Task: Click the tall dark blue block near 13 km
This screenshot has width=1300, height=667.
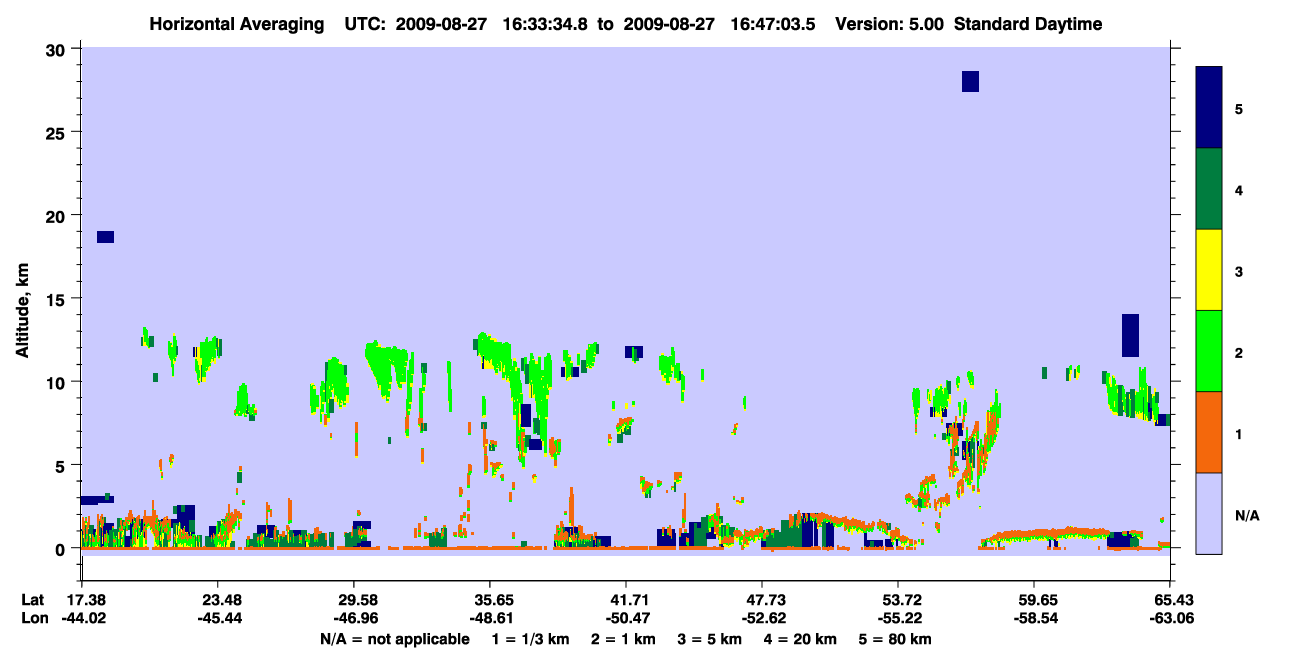Action: coord(1130,335)
